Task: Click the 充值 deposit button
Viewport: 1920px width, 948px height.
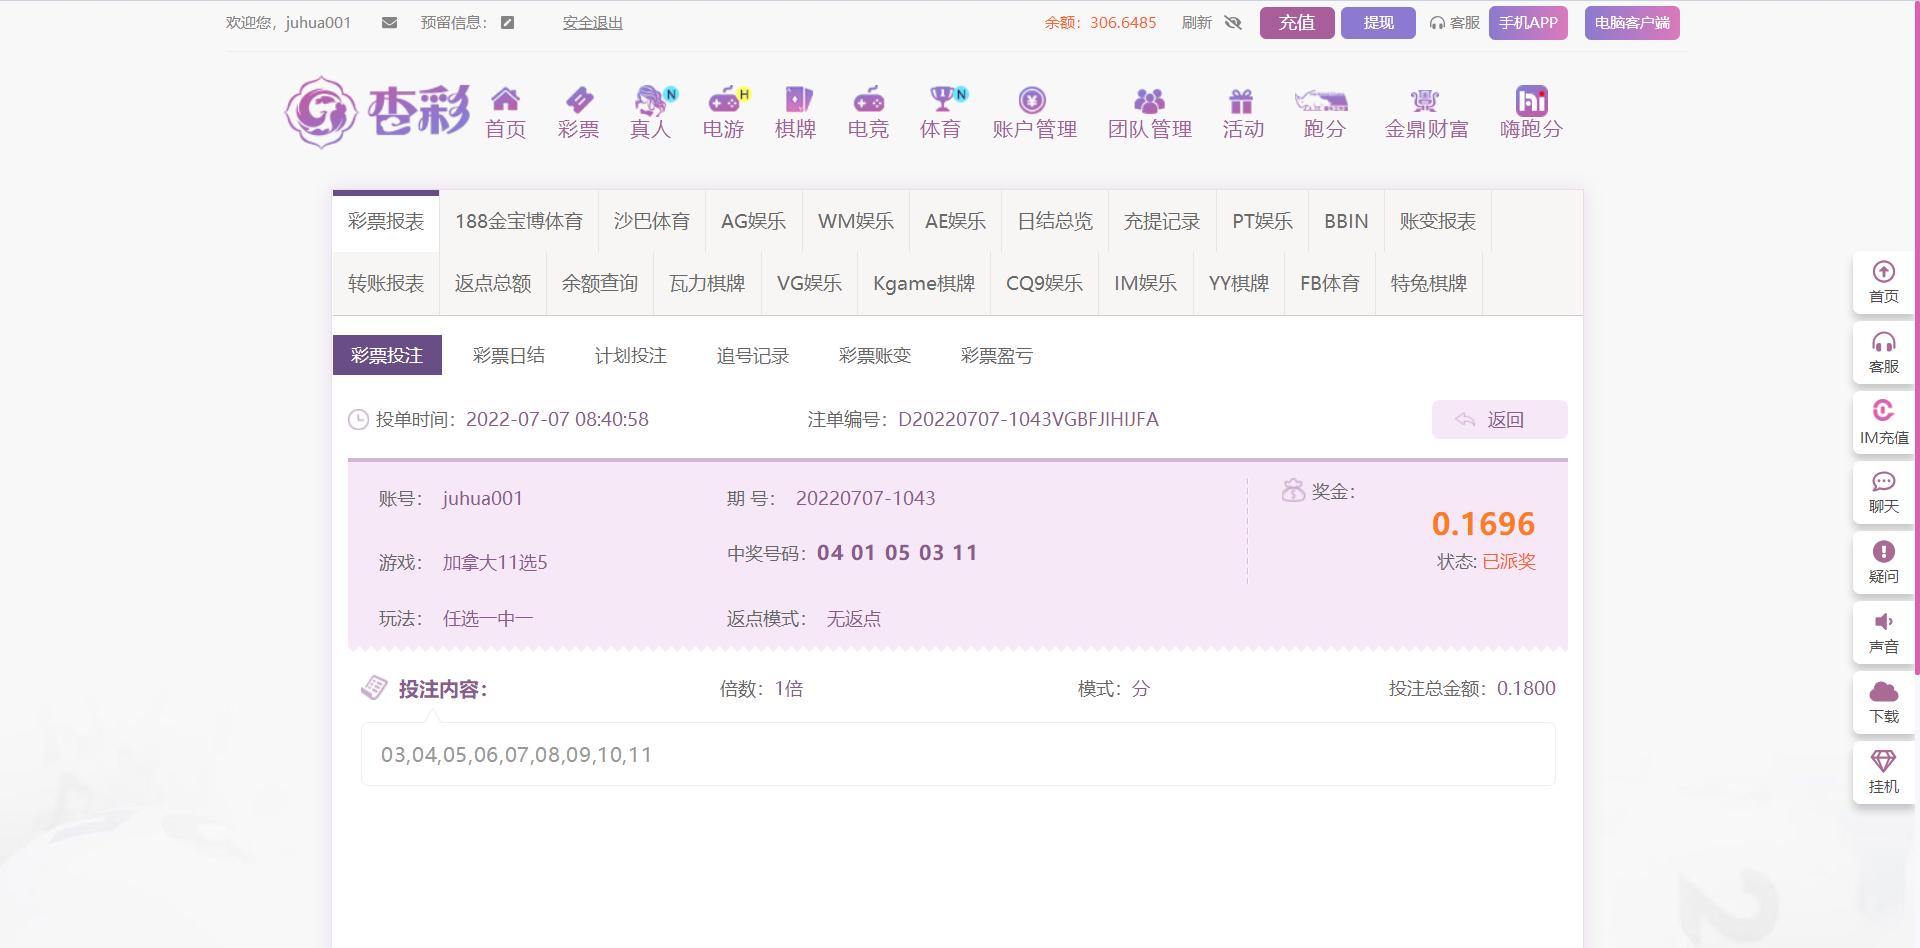Action: click(x=1297, y=22)
